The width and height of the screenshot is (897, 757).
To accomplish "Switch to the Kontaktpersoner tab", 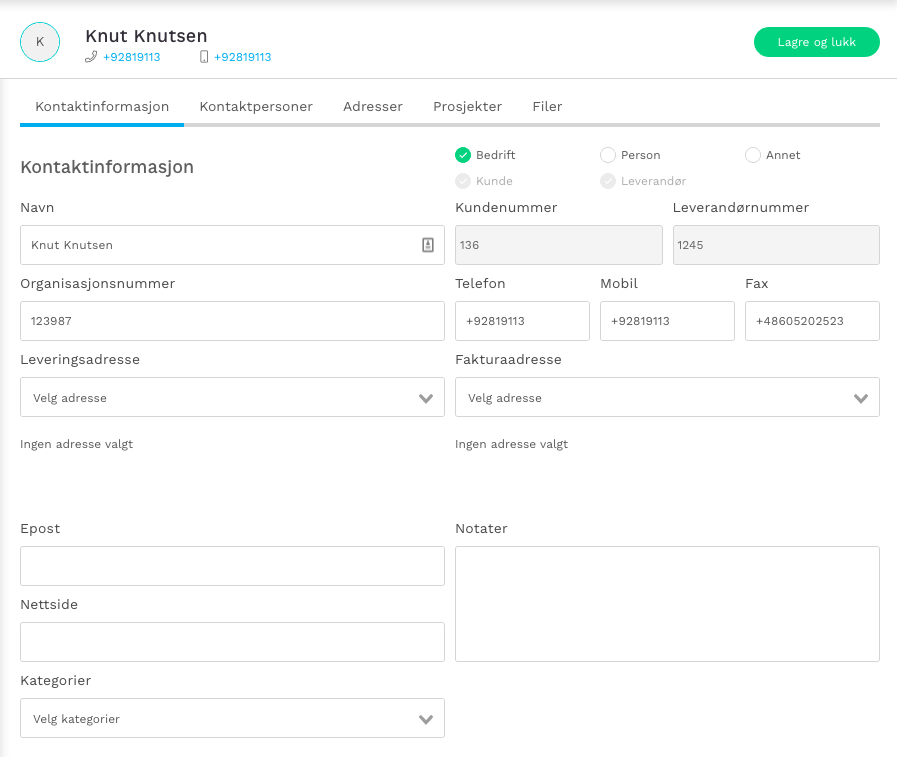I will click(x=256, y=106).
